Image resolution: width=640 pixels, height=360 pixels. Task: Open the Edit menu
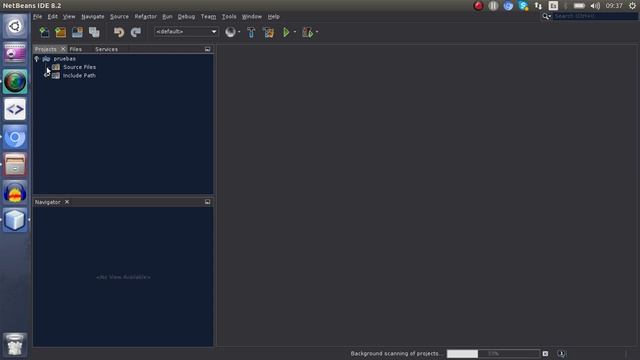pyautogui.click(x=53, y=17)
